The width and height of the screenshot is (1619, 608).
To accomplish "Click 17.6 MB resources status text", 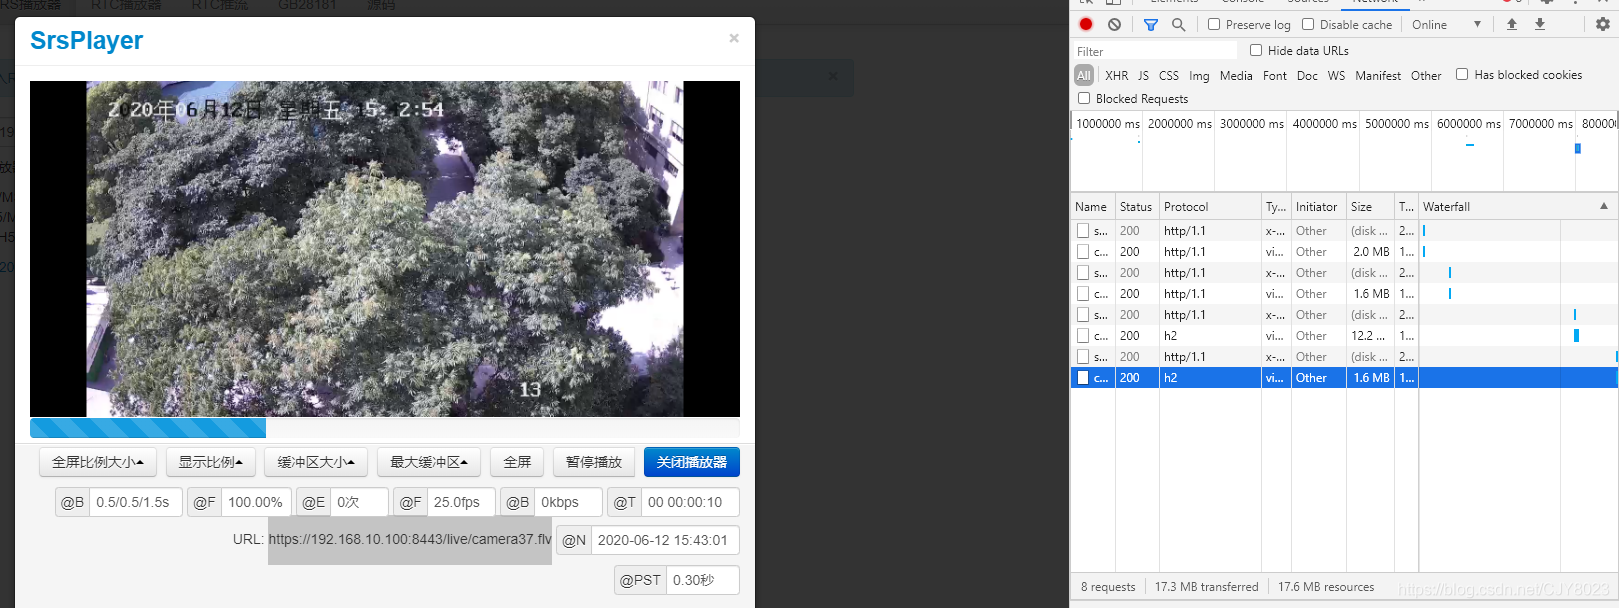I will point(1326,587).
